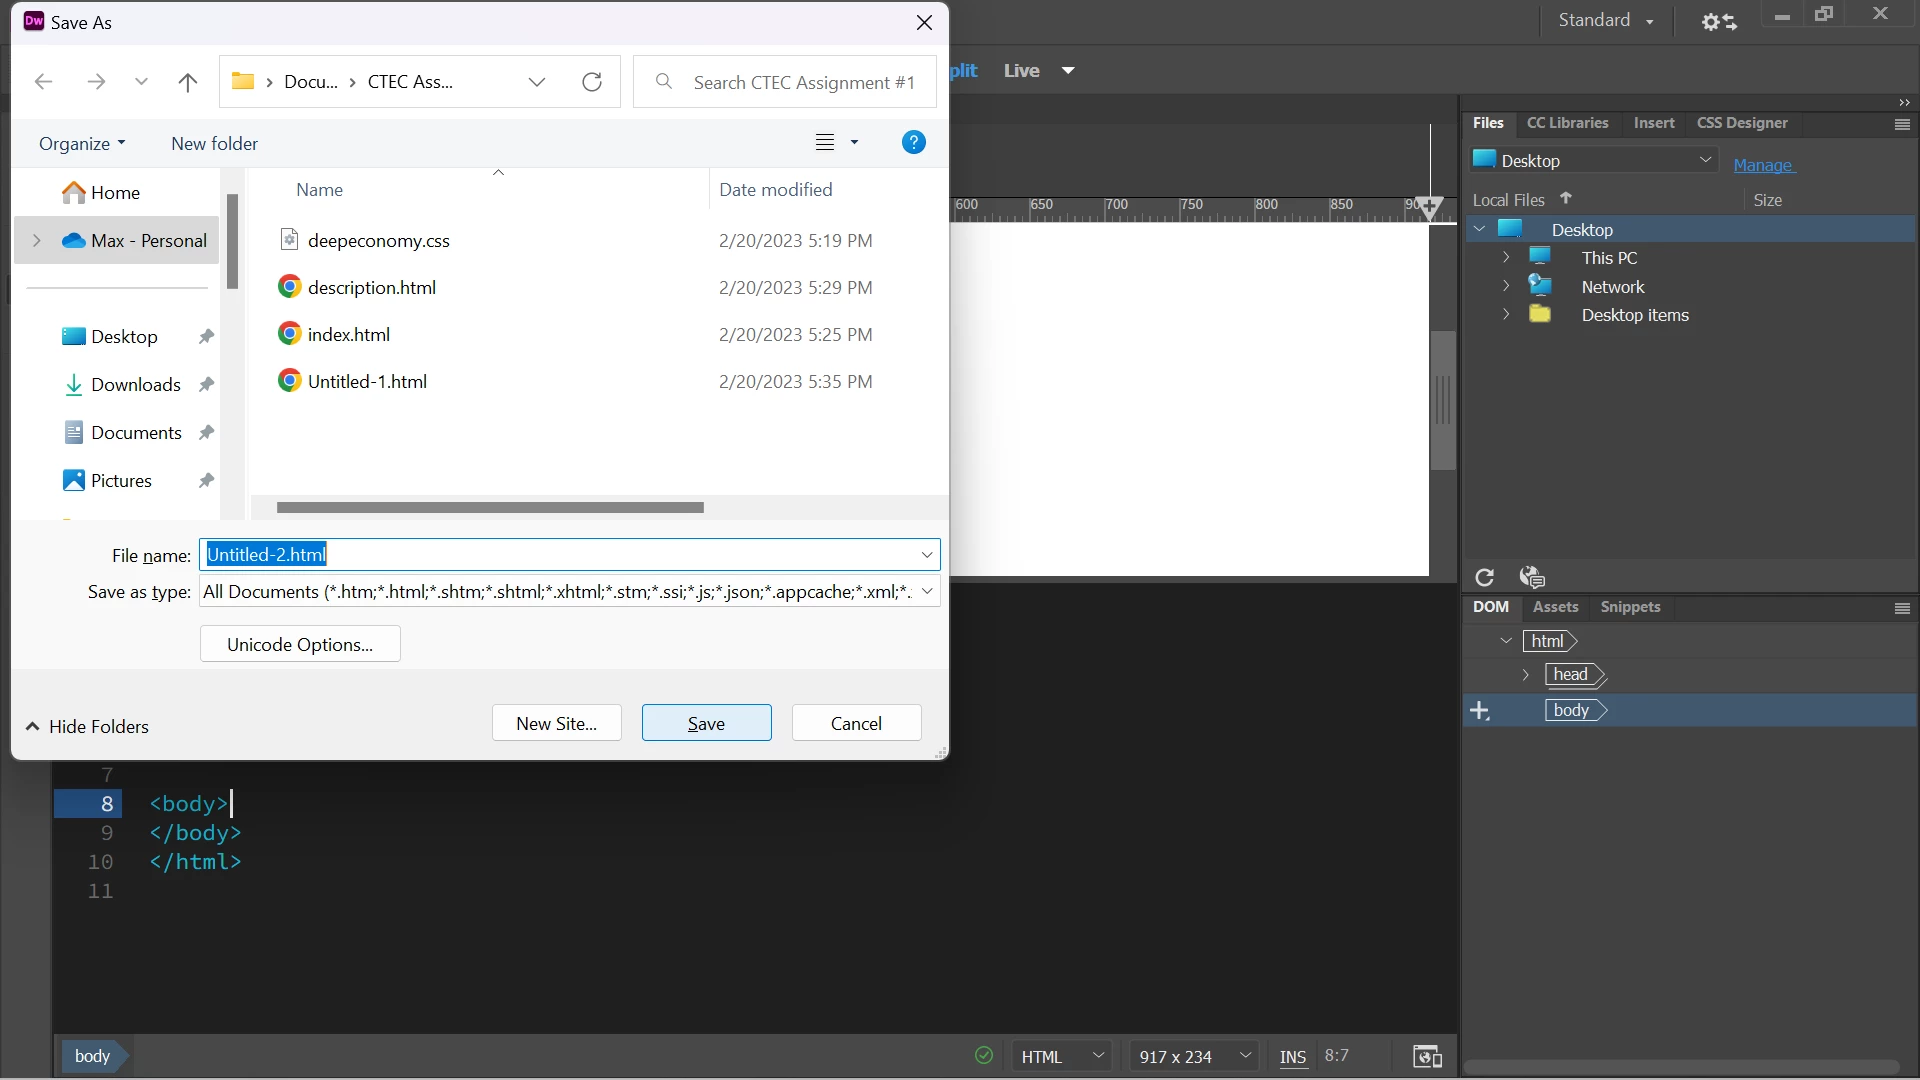The height and width of the screenshot is (1080, 1920).
Task: Click the FTP log globe icon
Action: coord(1532,577)
